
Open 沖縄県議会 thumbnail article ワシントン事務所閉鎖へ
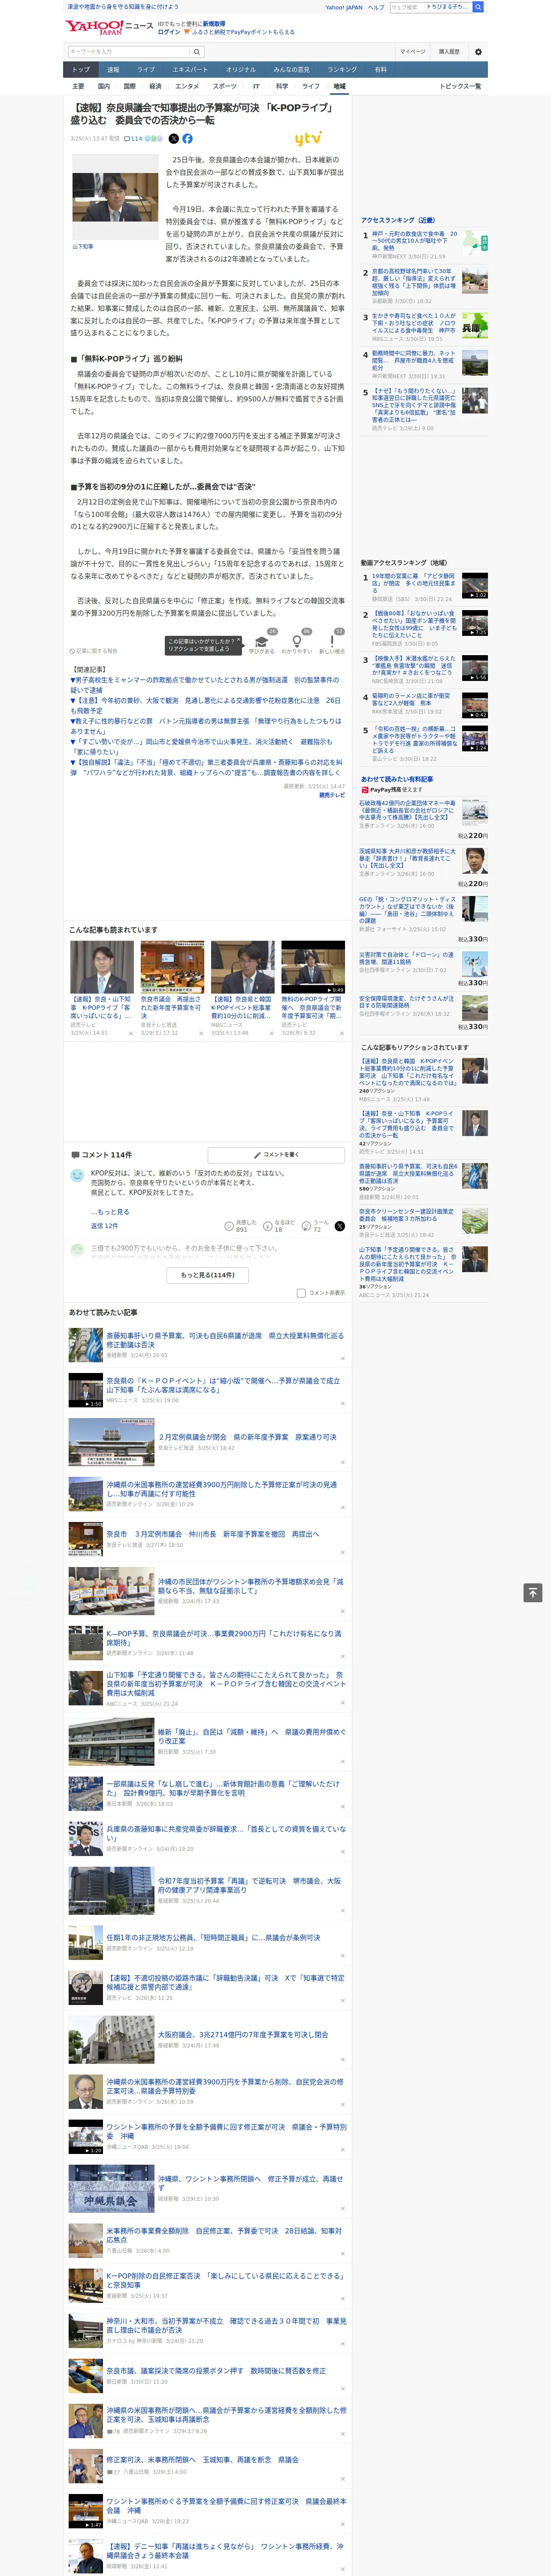tap(111, 2190)
